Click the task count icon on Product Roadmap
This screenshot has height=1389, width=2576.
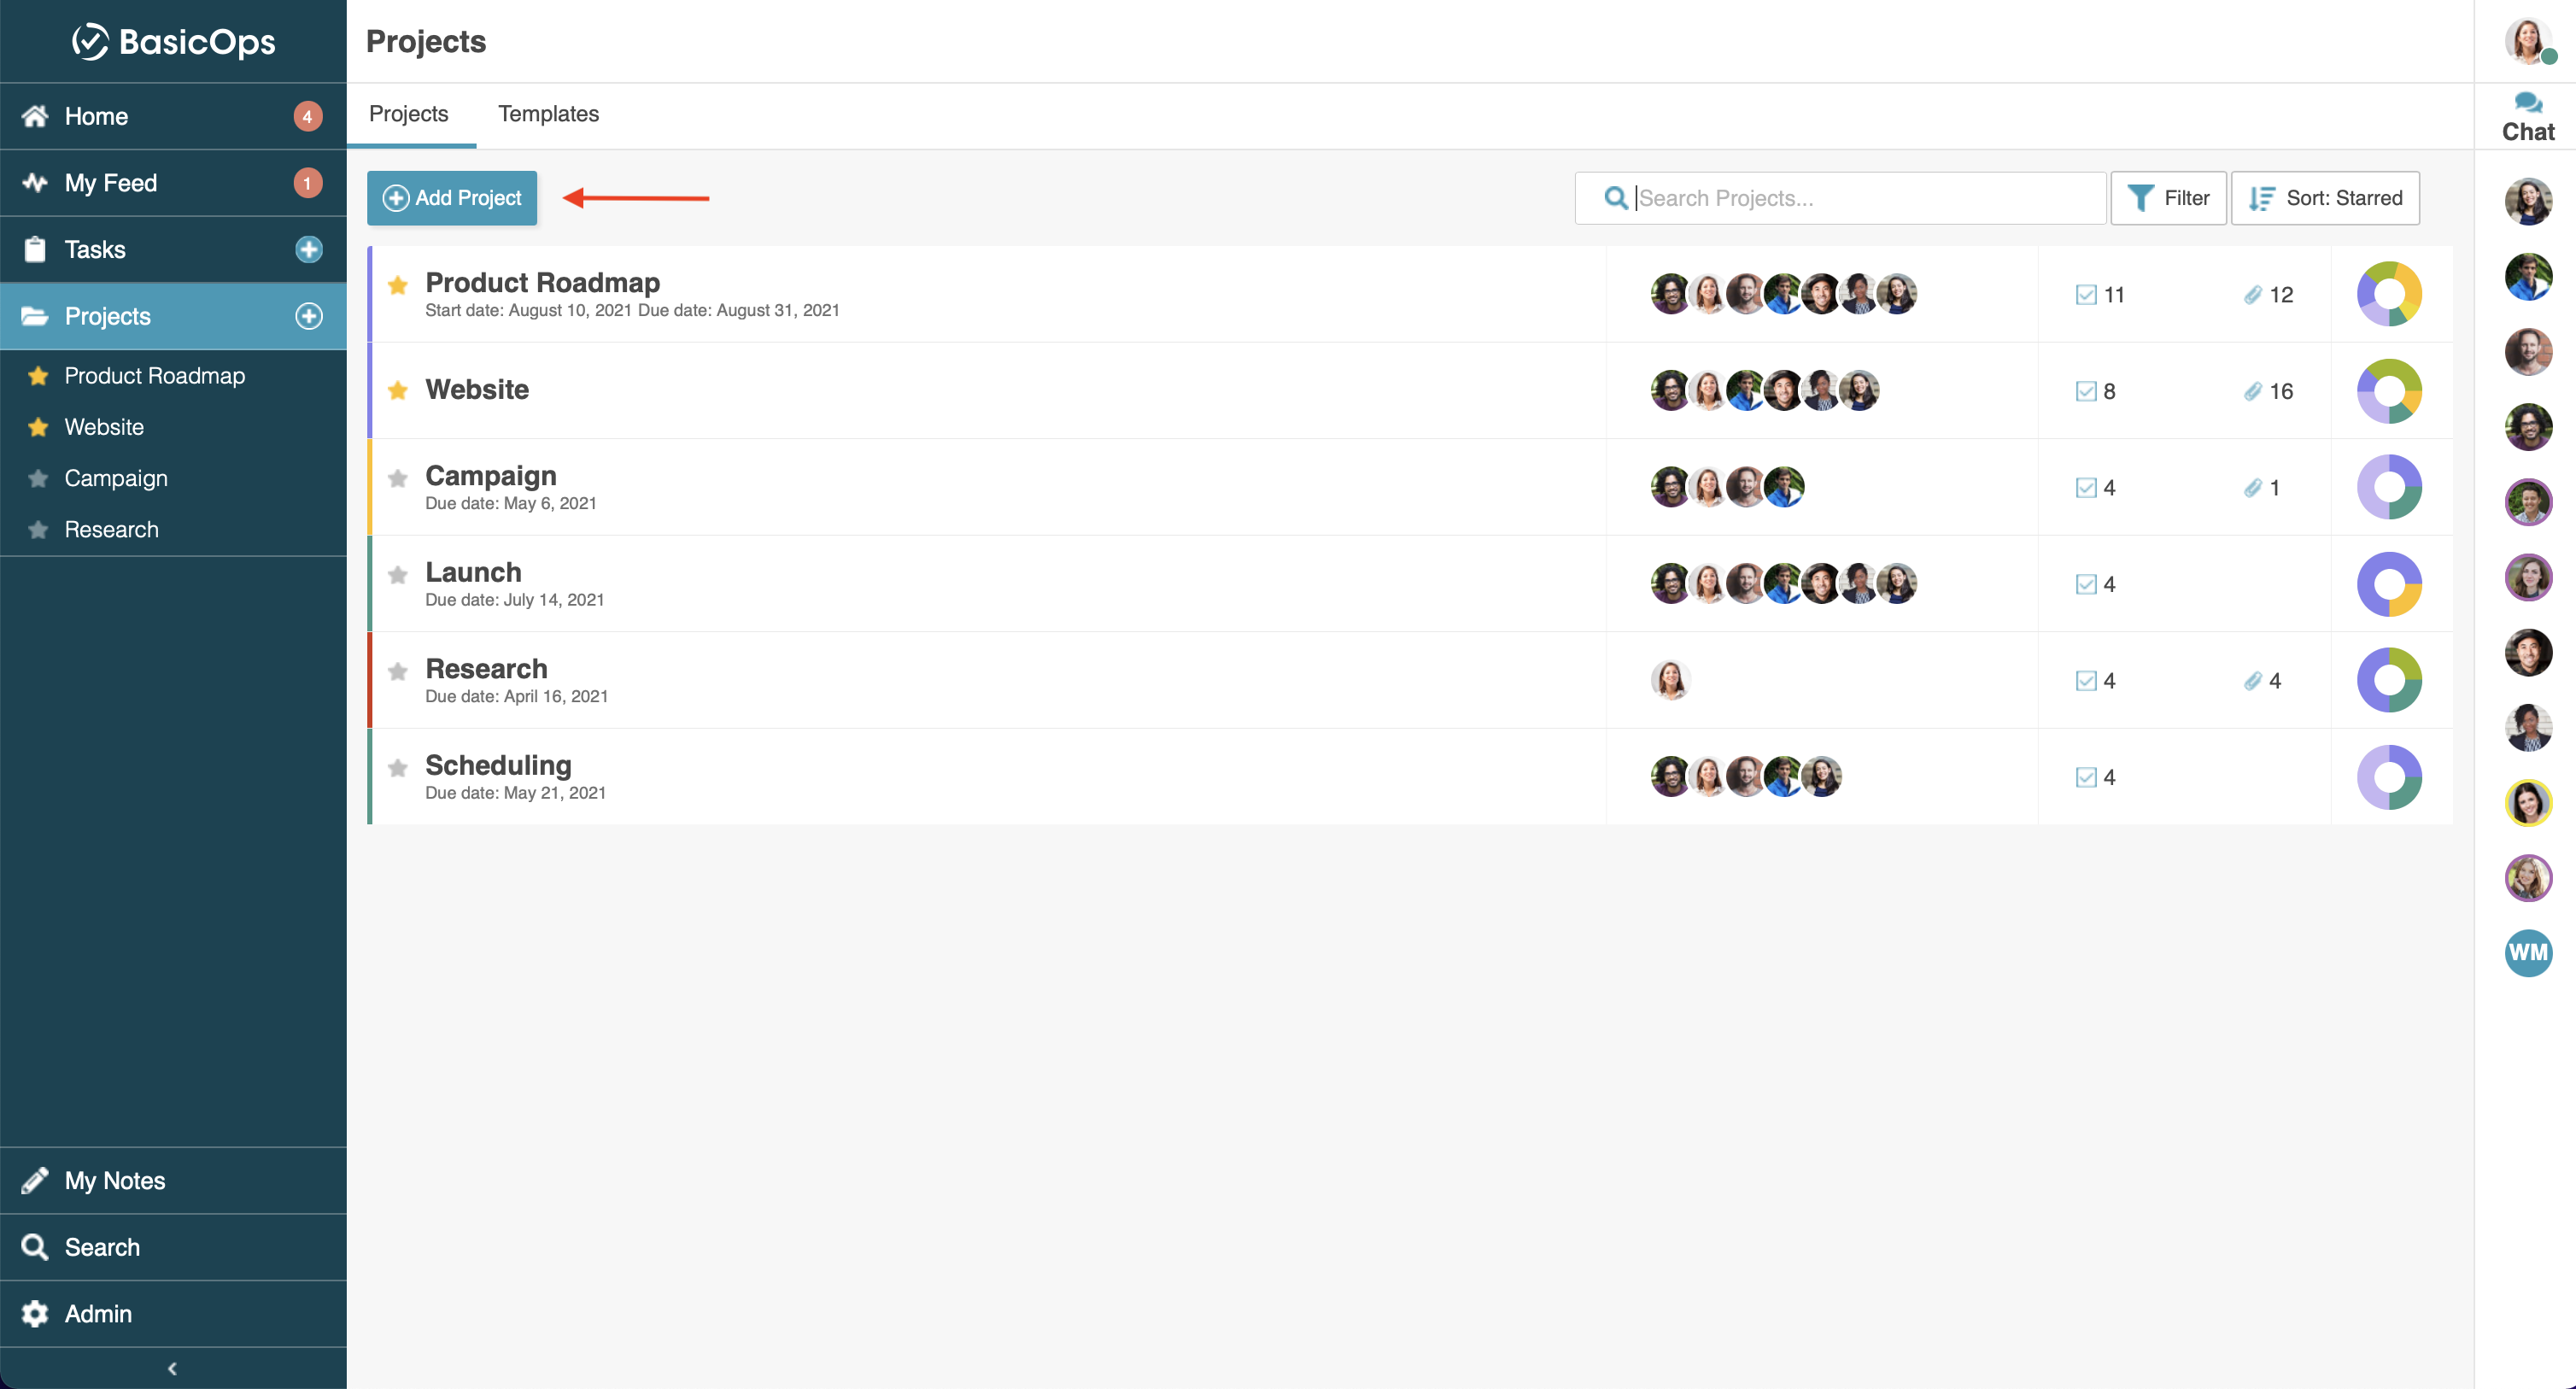2085,295
